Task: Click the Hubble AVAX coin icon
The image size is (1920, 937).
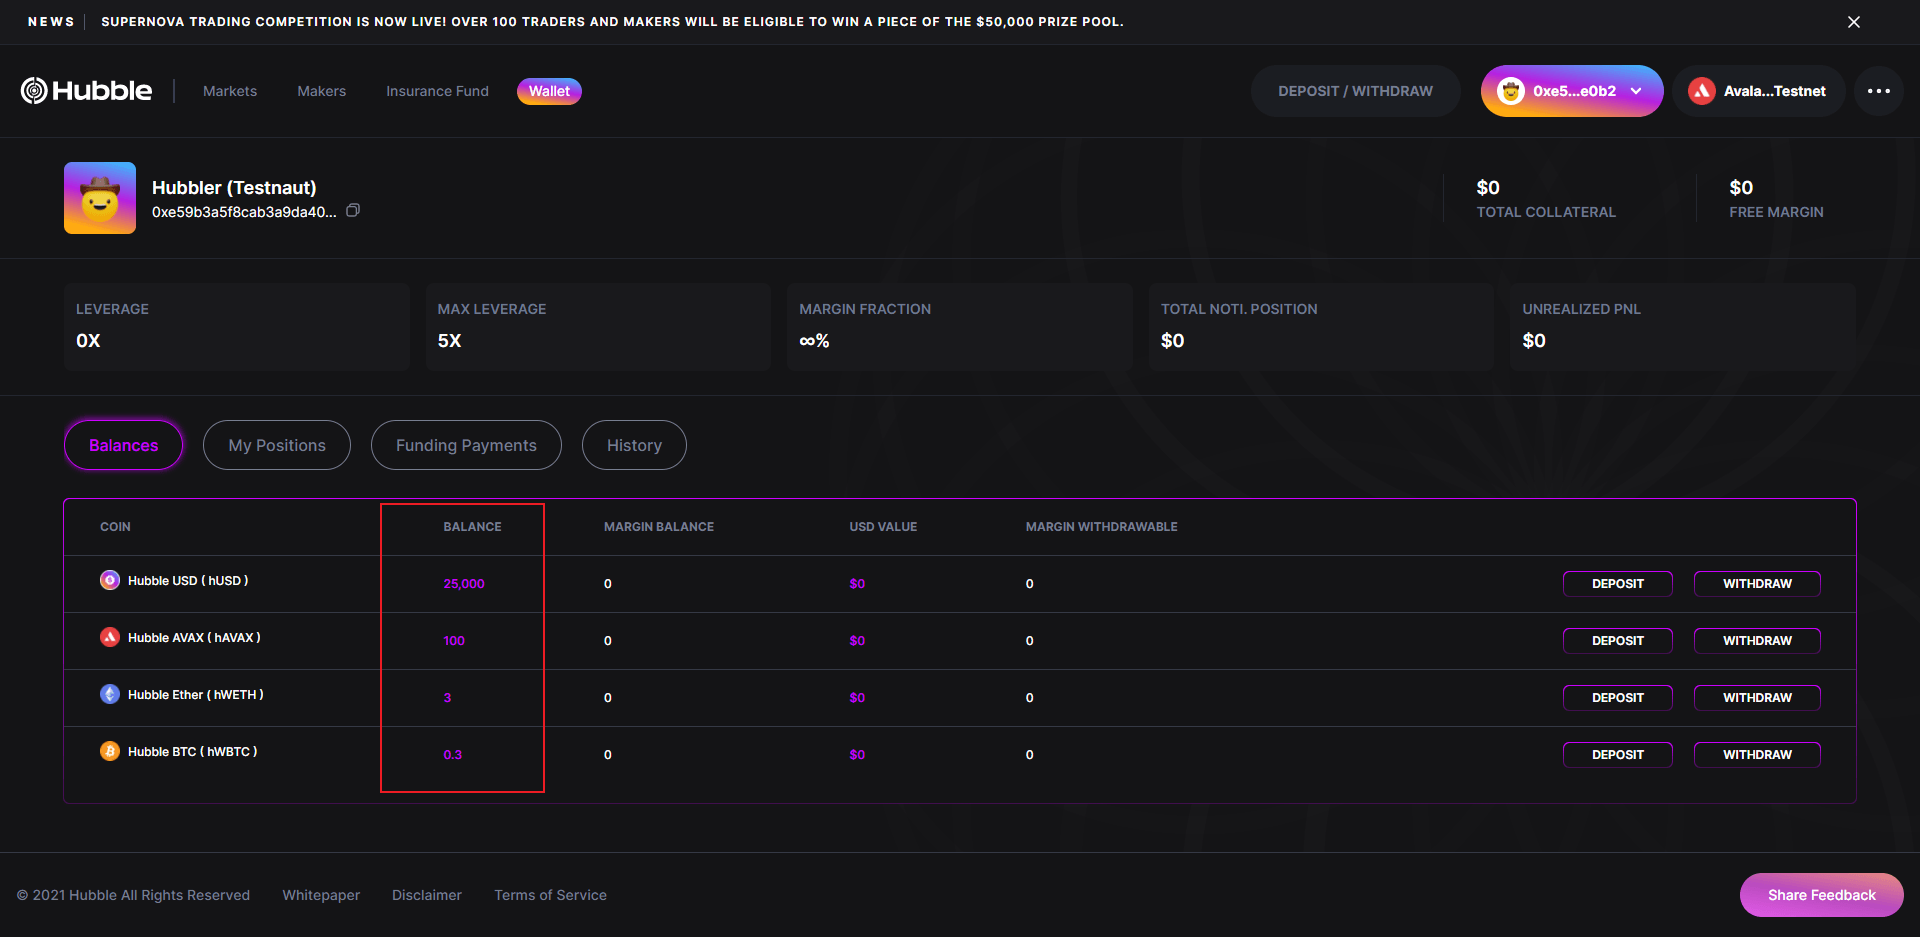Action: [x=110, y=637]
